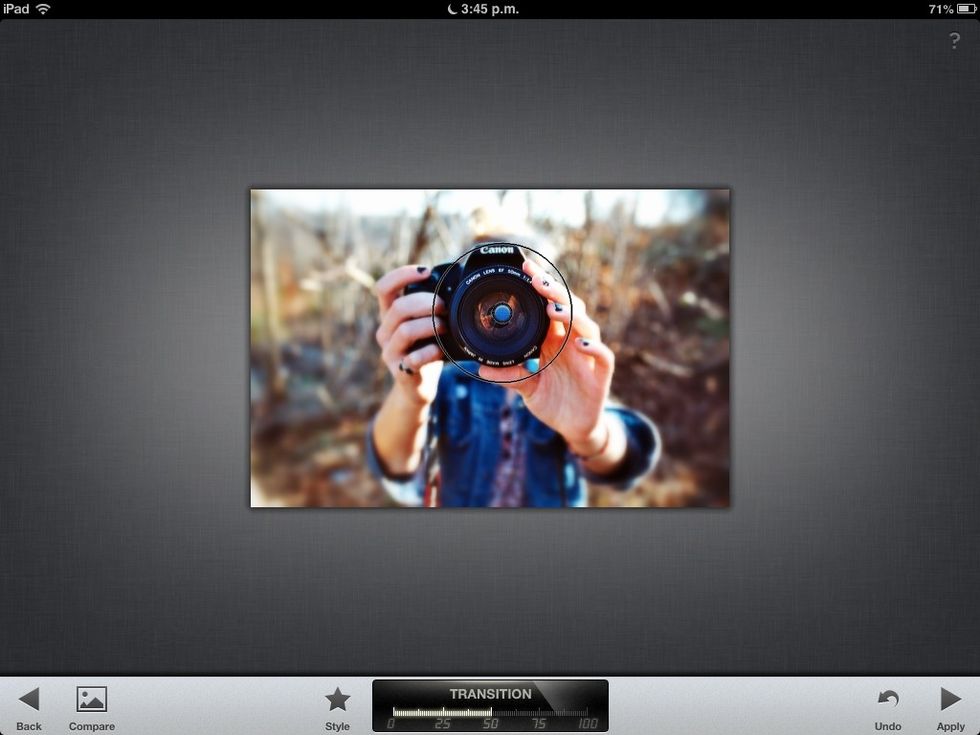Image resolution: width=980 pixels, height=735 pixels.
Task: Click the TRANSITION parameter label
Action: click(491, 694)
